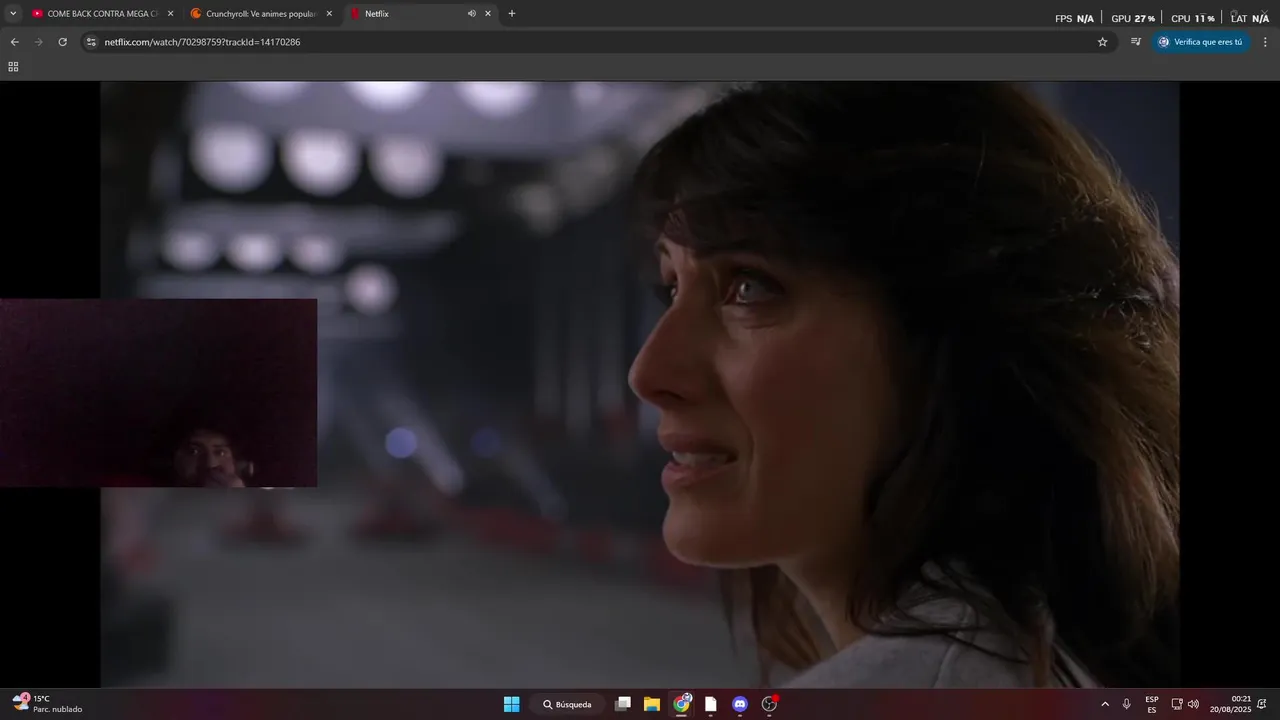Reload the Netflix page
This screenshot has height=720, width=1280.
pos(63,42)
